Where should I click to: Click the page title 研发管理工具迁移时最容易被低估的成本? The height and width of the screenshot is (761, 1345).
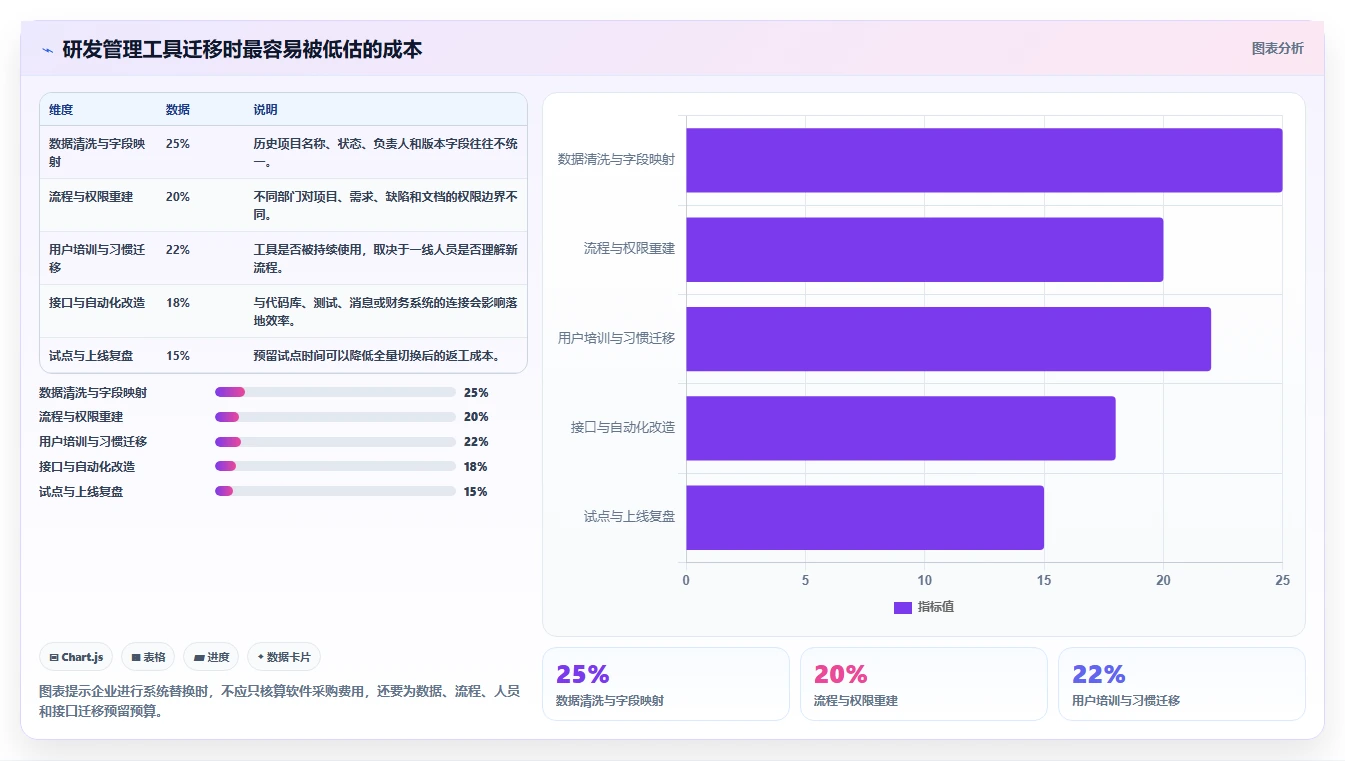pyautogui.click(x=242, y=49)
